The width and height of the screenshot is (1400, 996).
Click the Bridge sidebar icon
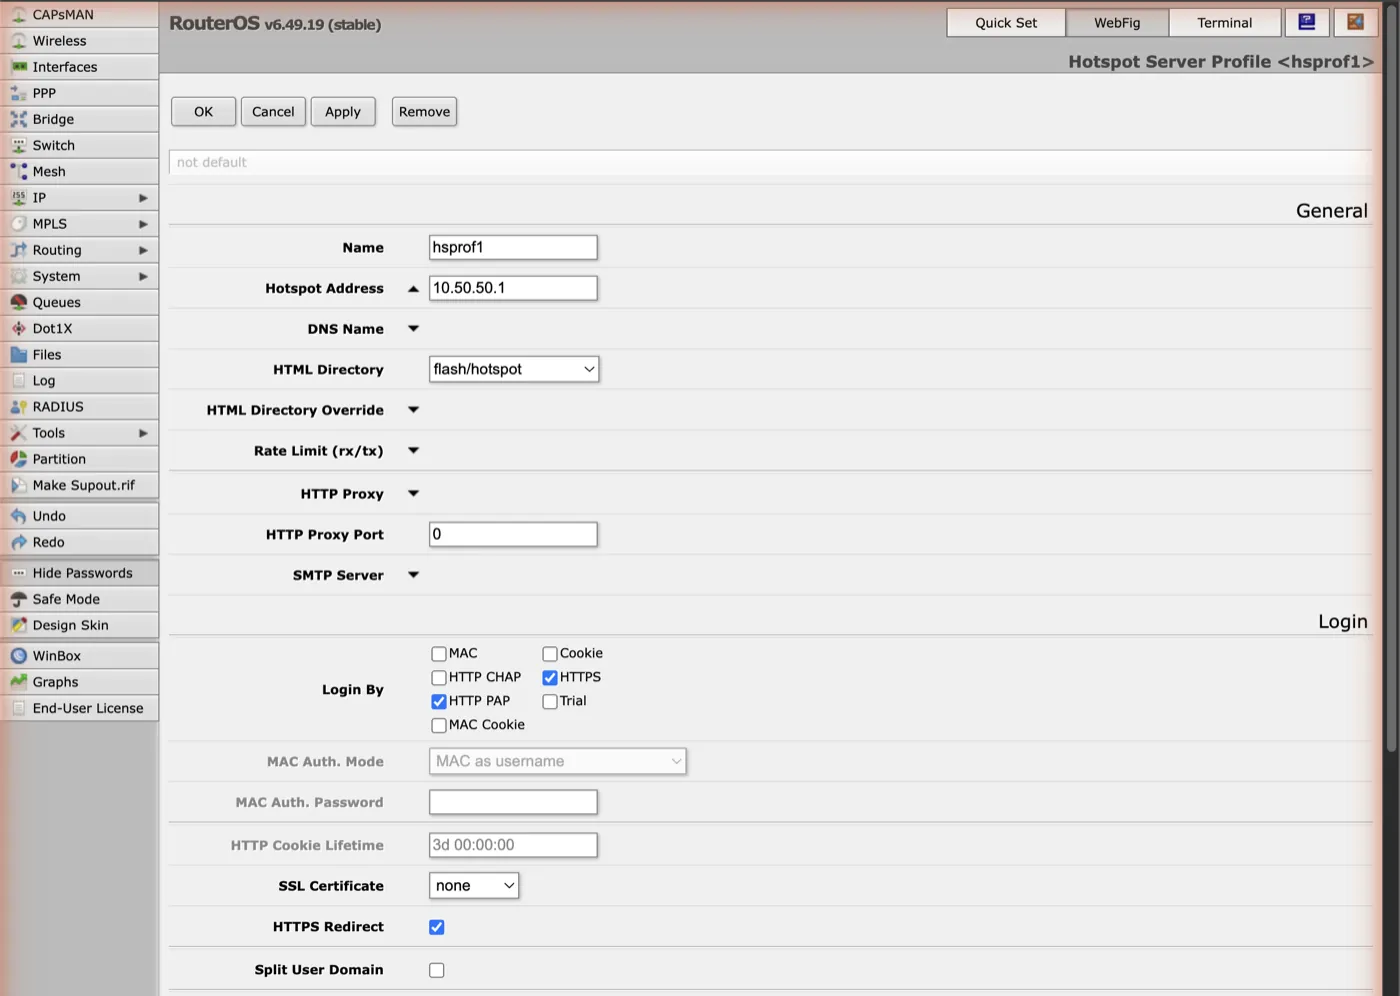tap(18, 119)
